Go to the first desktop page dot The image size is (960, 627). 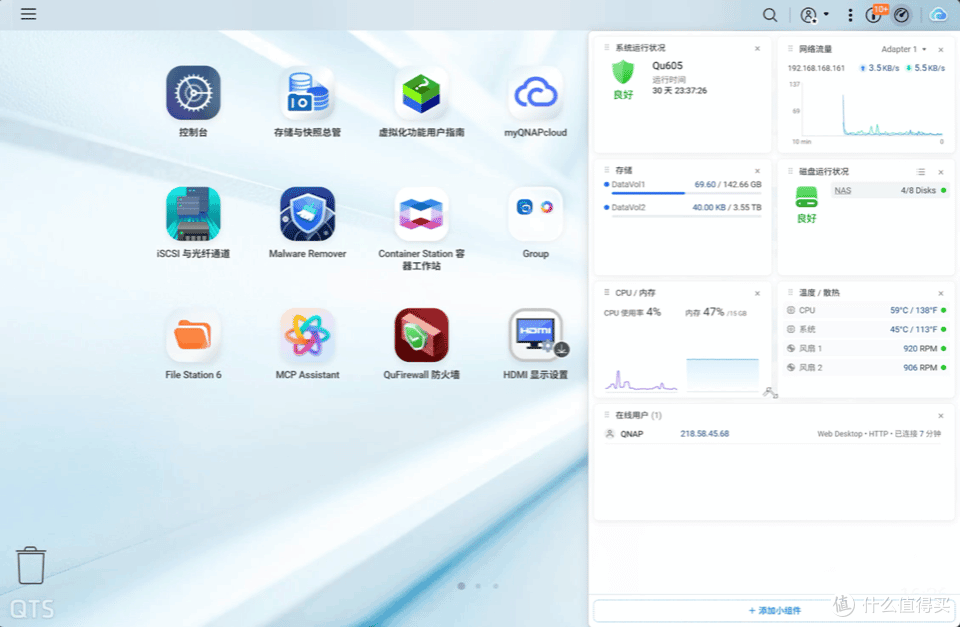pyautogui.click(x=461, y=586)
